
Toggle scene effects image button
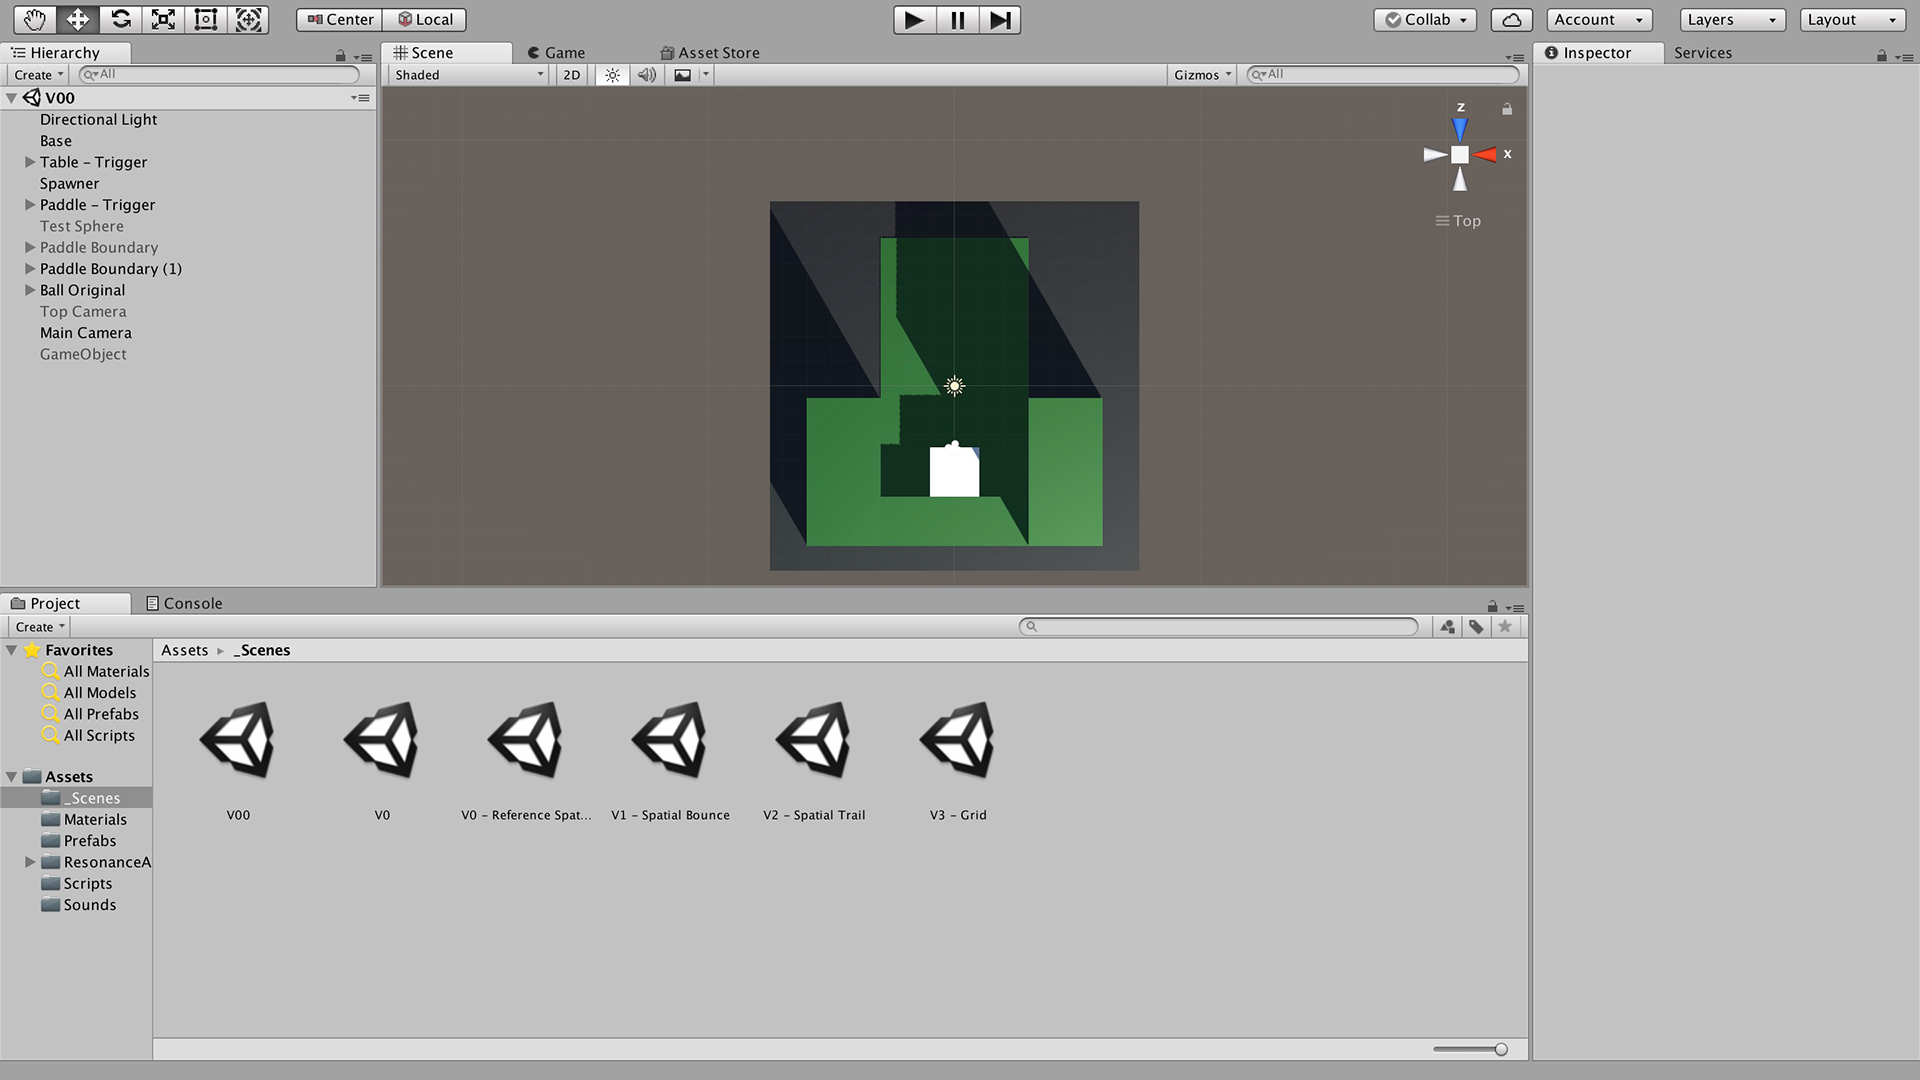pos(682,75)
